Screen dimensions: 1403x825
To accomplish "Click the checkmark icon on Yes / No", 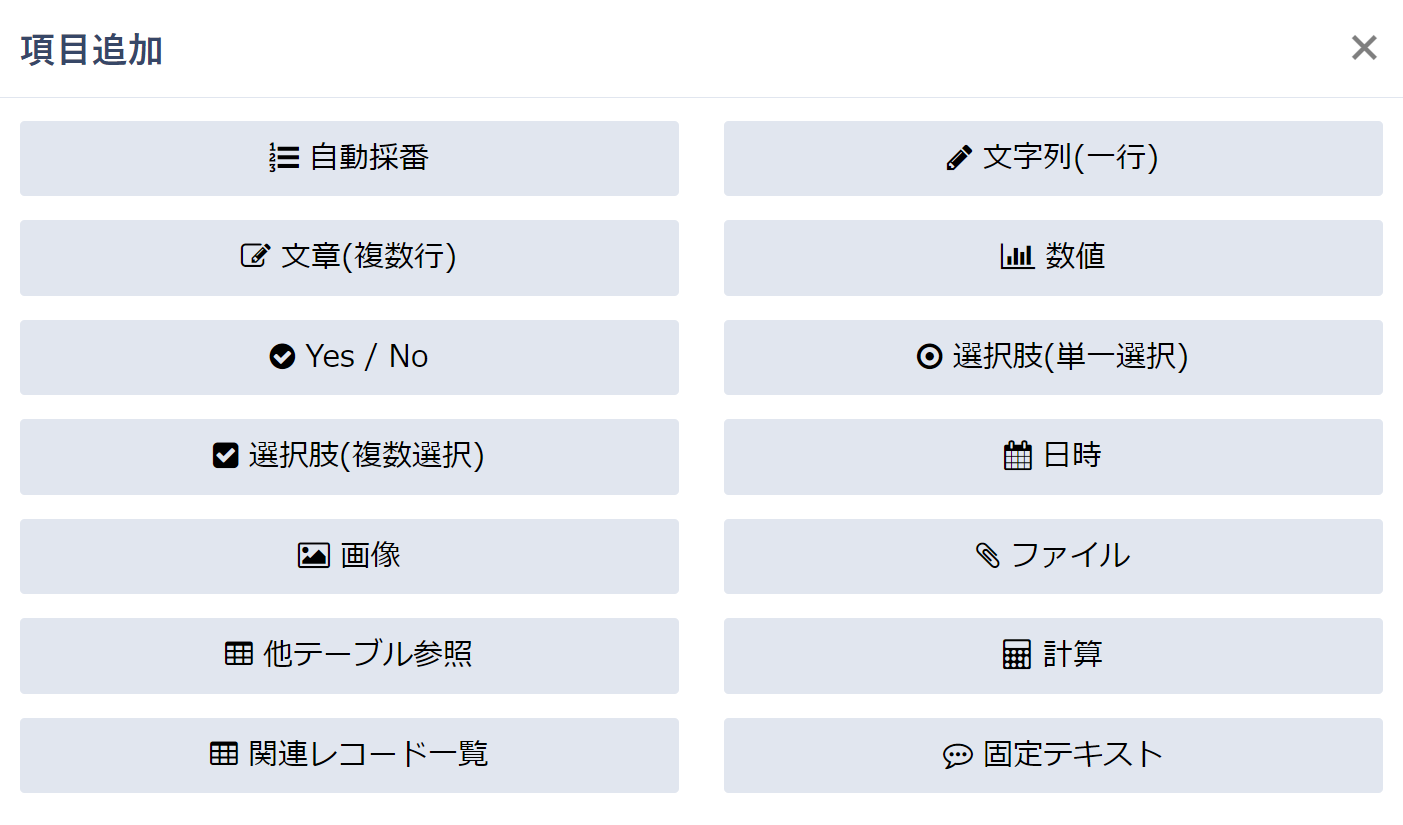I will 283,356.
